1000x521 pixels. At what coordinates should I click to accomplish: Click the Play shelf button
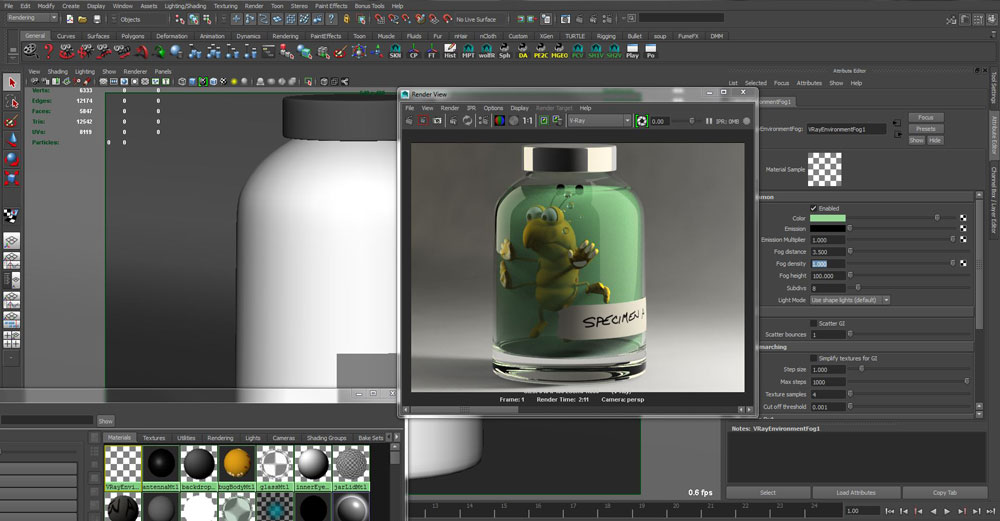click(x=632, y=51)
